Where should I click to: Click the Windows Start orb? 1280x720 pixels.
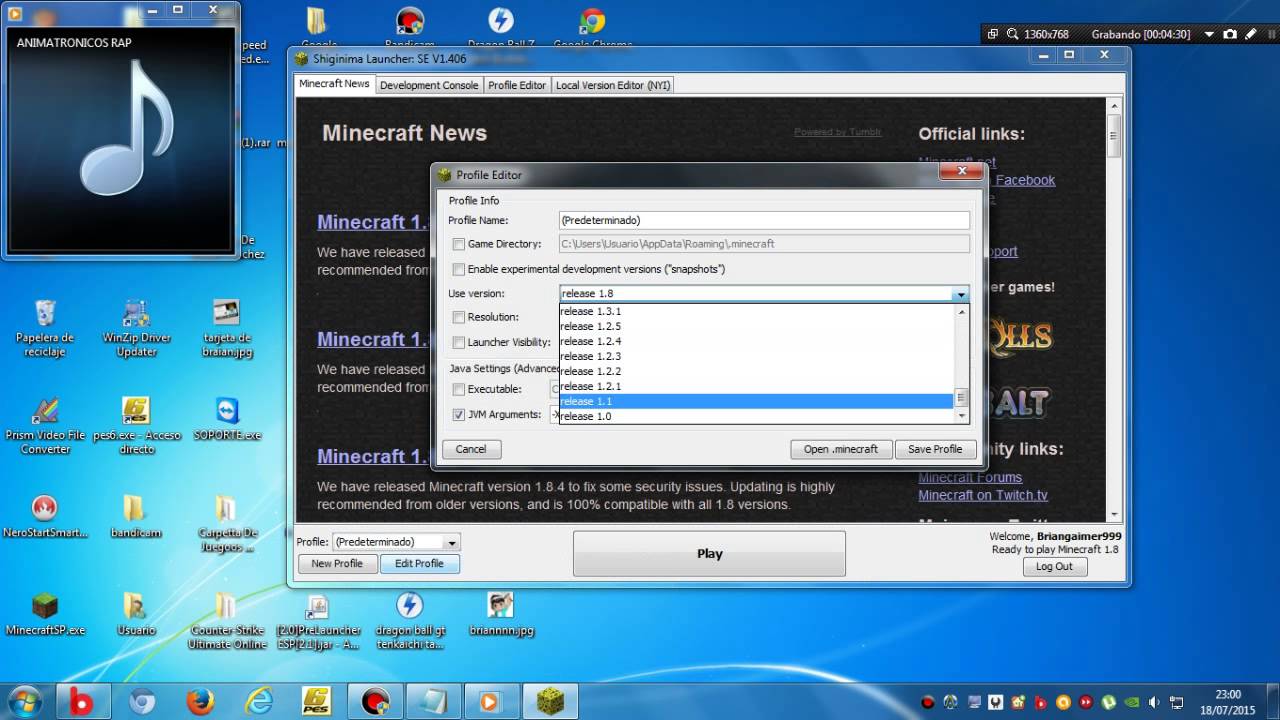[x=24, y=701]
